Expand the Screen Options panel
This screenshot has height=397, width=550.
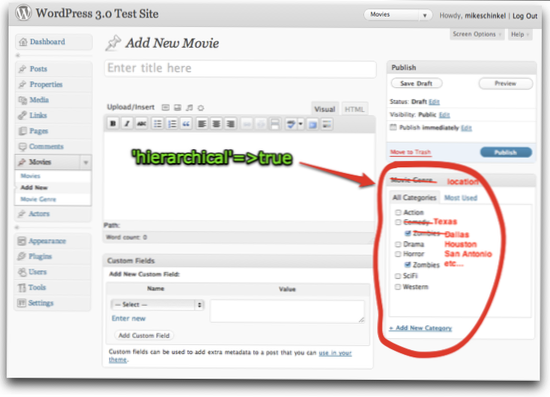476,34
